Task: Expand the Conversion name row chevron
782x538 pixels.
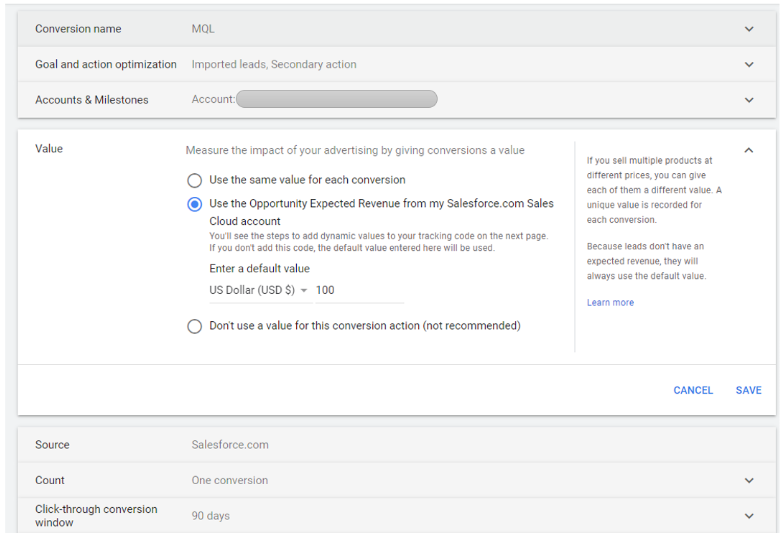Action: pyautogui.click(x=749, y=29)
